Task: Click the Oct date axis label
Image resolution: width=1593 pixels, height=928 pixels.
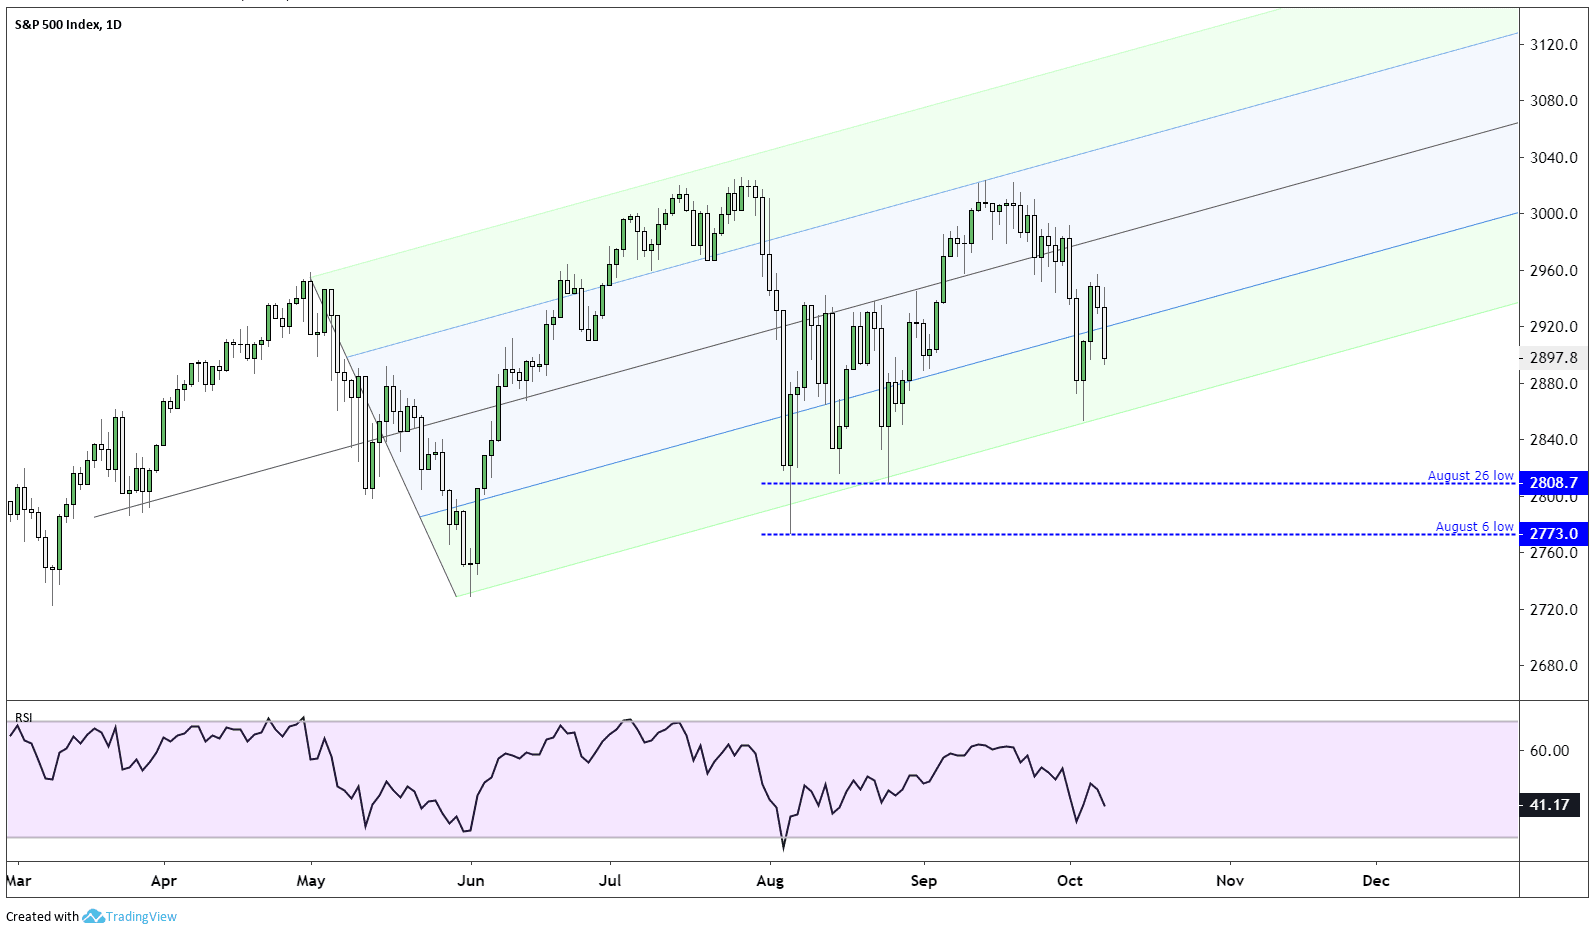Action: pos(1070,880)
